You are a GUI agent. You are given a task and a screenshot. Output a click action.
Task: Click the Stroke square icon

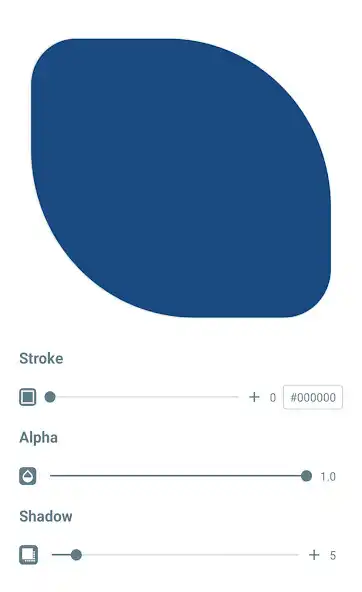pyautogui.click(x=28, y=397)
